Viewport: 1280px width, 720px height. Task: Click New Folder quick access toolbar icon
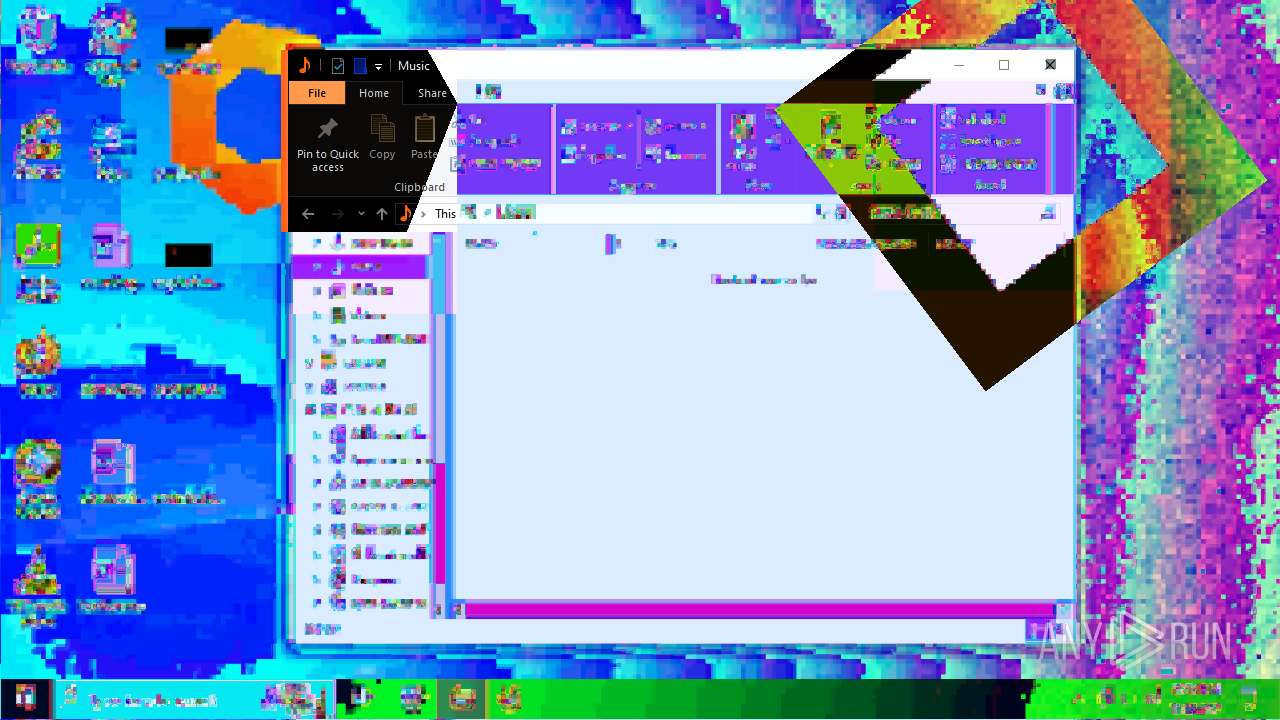[360, 66]
